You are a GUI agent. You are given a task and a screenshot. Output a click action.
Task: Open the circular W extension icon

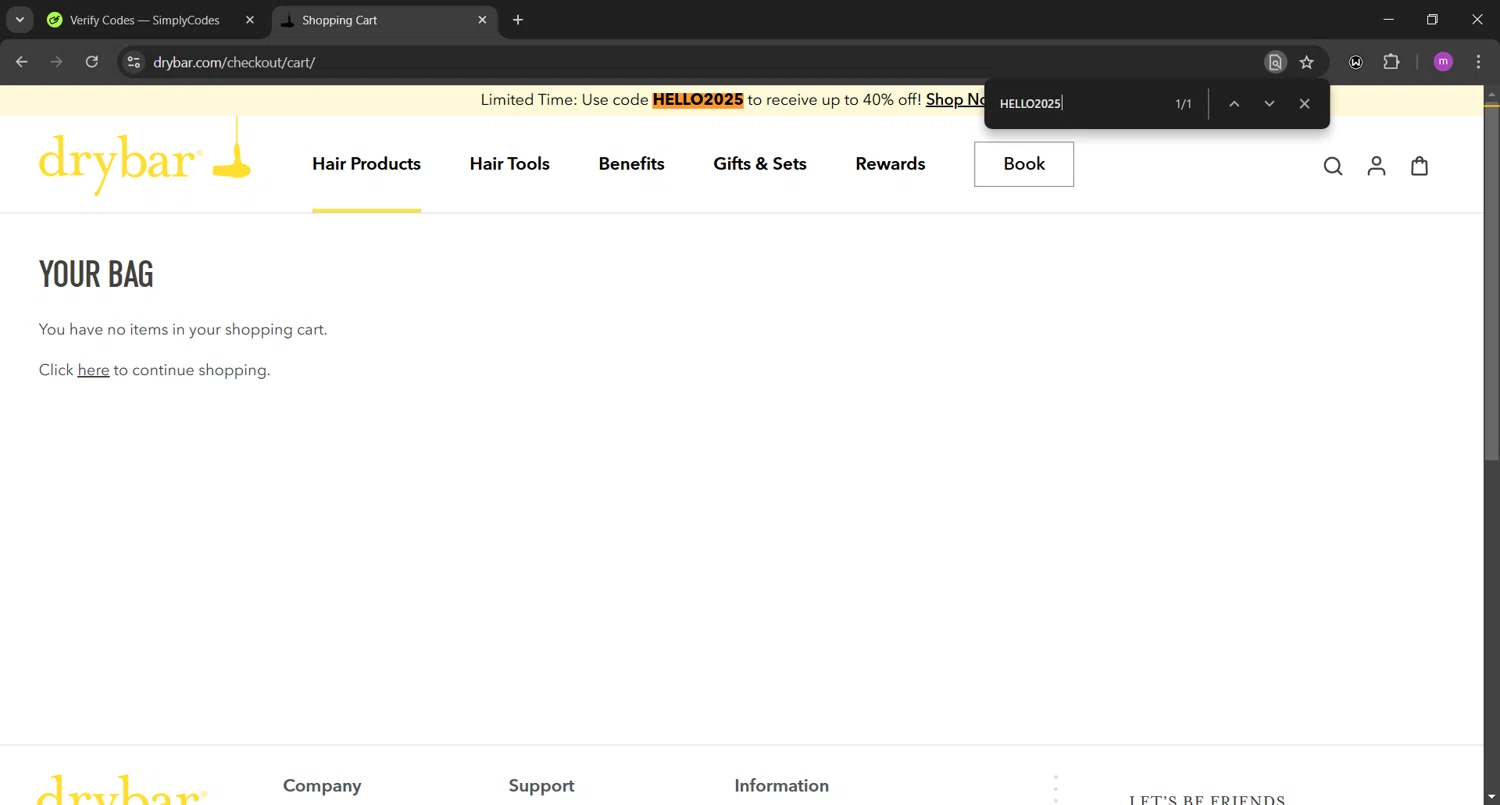click(x=1356, y=62)
